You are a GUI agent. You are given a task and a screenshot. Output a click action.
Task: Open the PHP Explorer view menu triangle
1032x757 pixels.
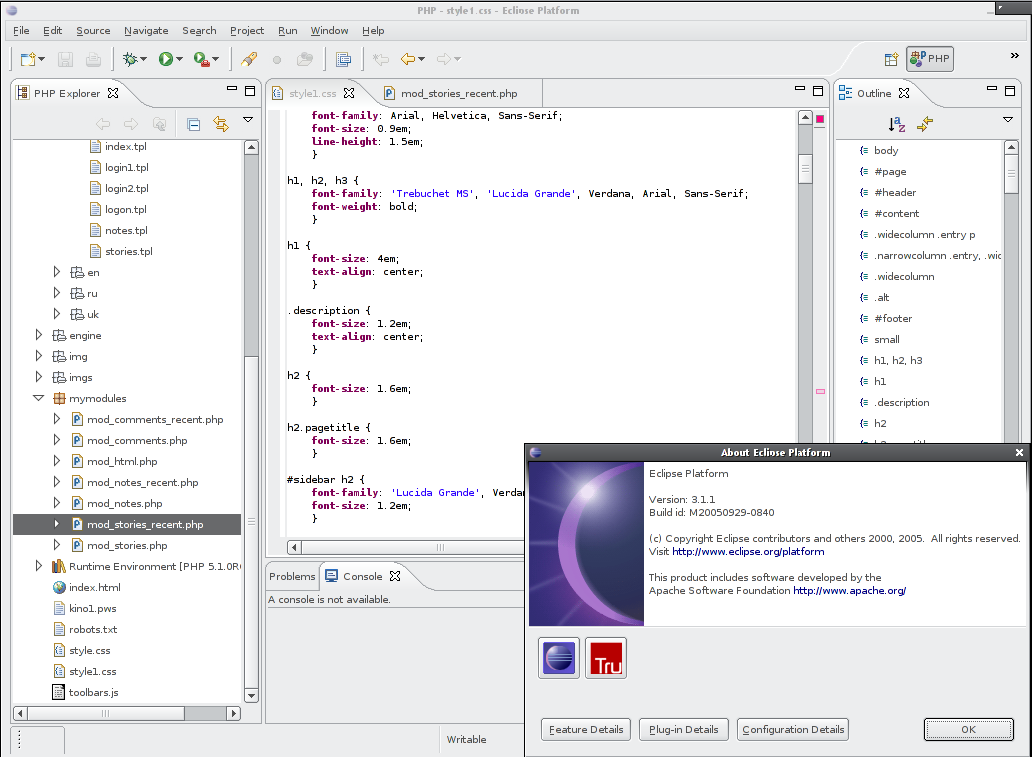[x=248, y=120]
